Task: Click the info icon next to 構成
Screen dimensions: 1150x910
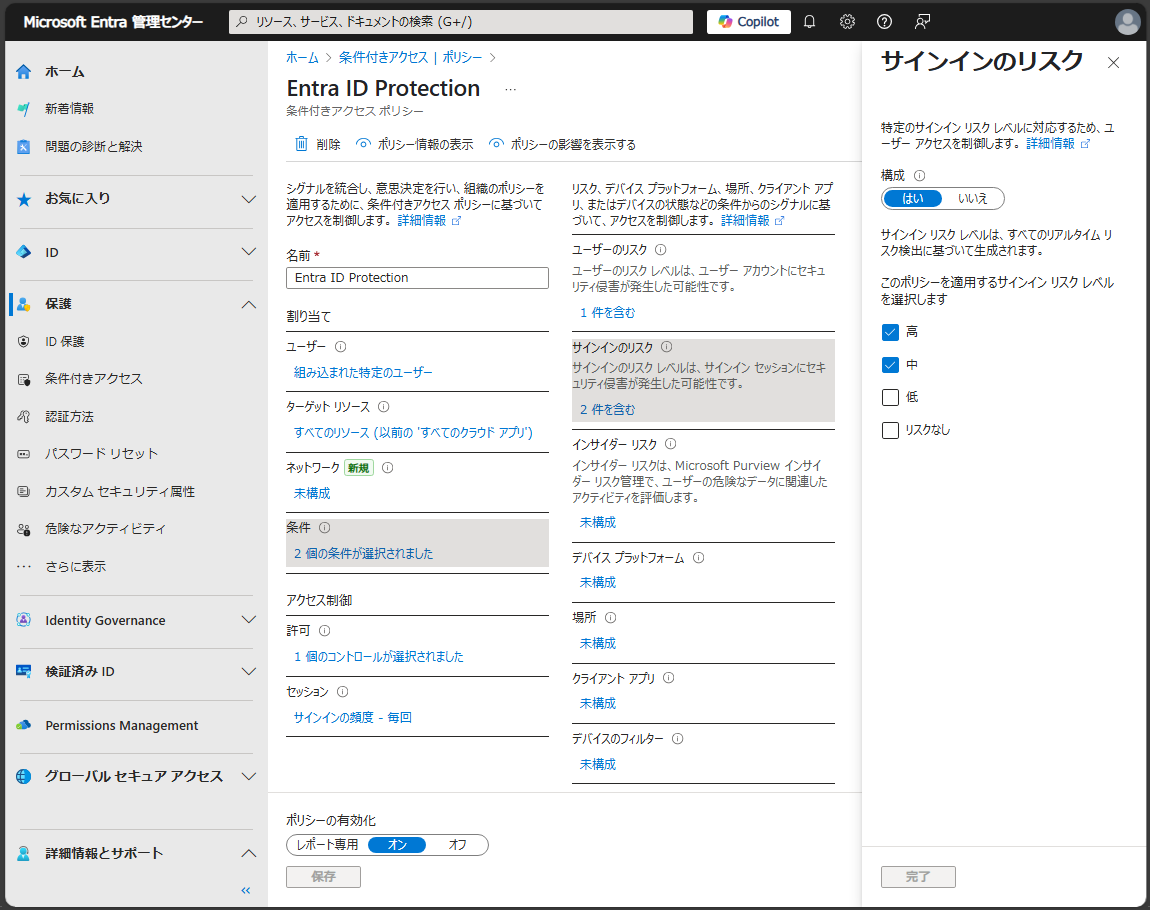Action: point(920,175)
